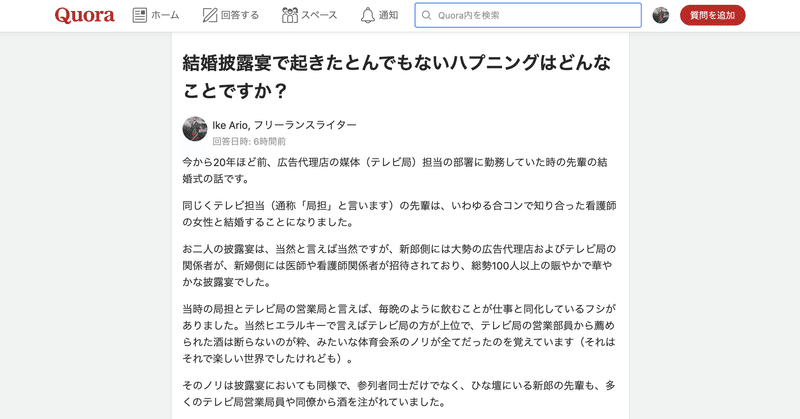Show the 通知 nav label
This screenshot has height=419, width=800.
(389, 15)
